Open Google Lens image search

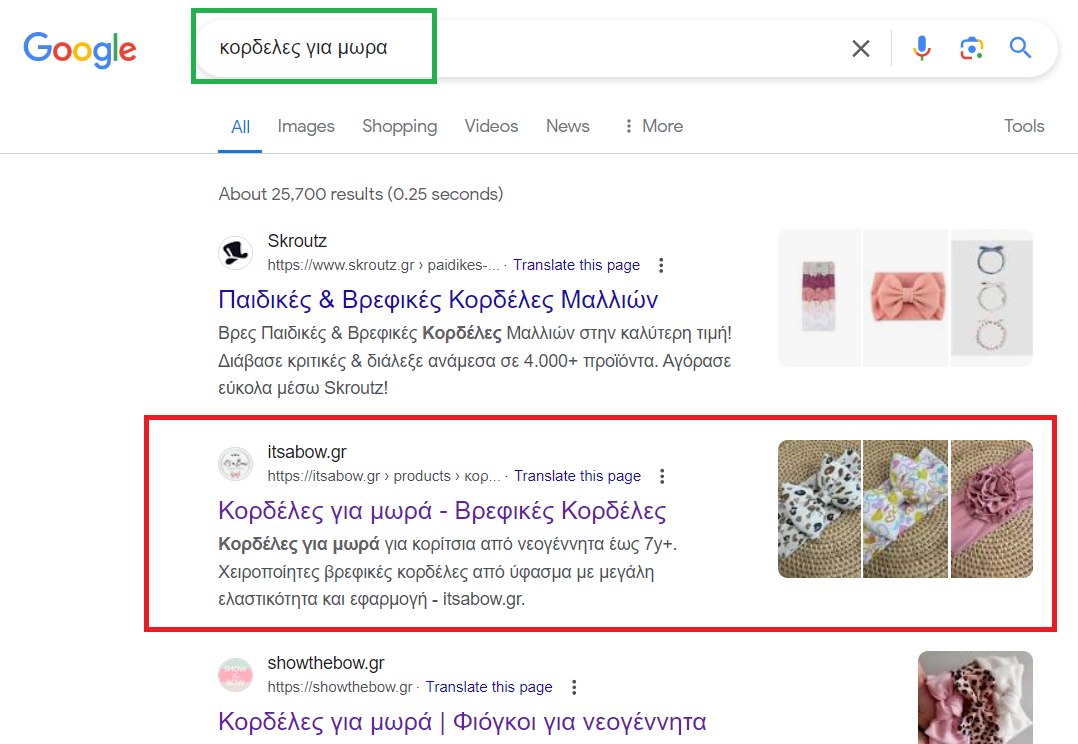971,48
